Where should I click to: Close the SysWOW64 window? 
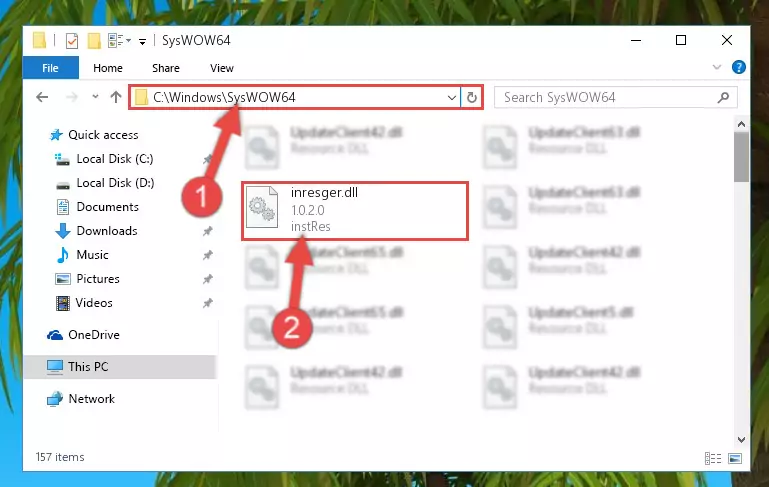pyautogui.click(x=727, y=40)
